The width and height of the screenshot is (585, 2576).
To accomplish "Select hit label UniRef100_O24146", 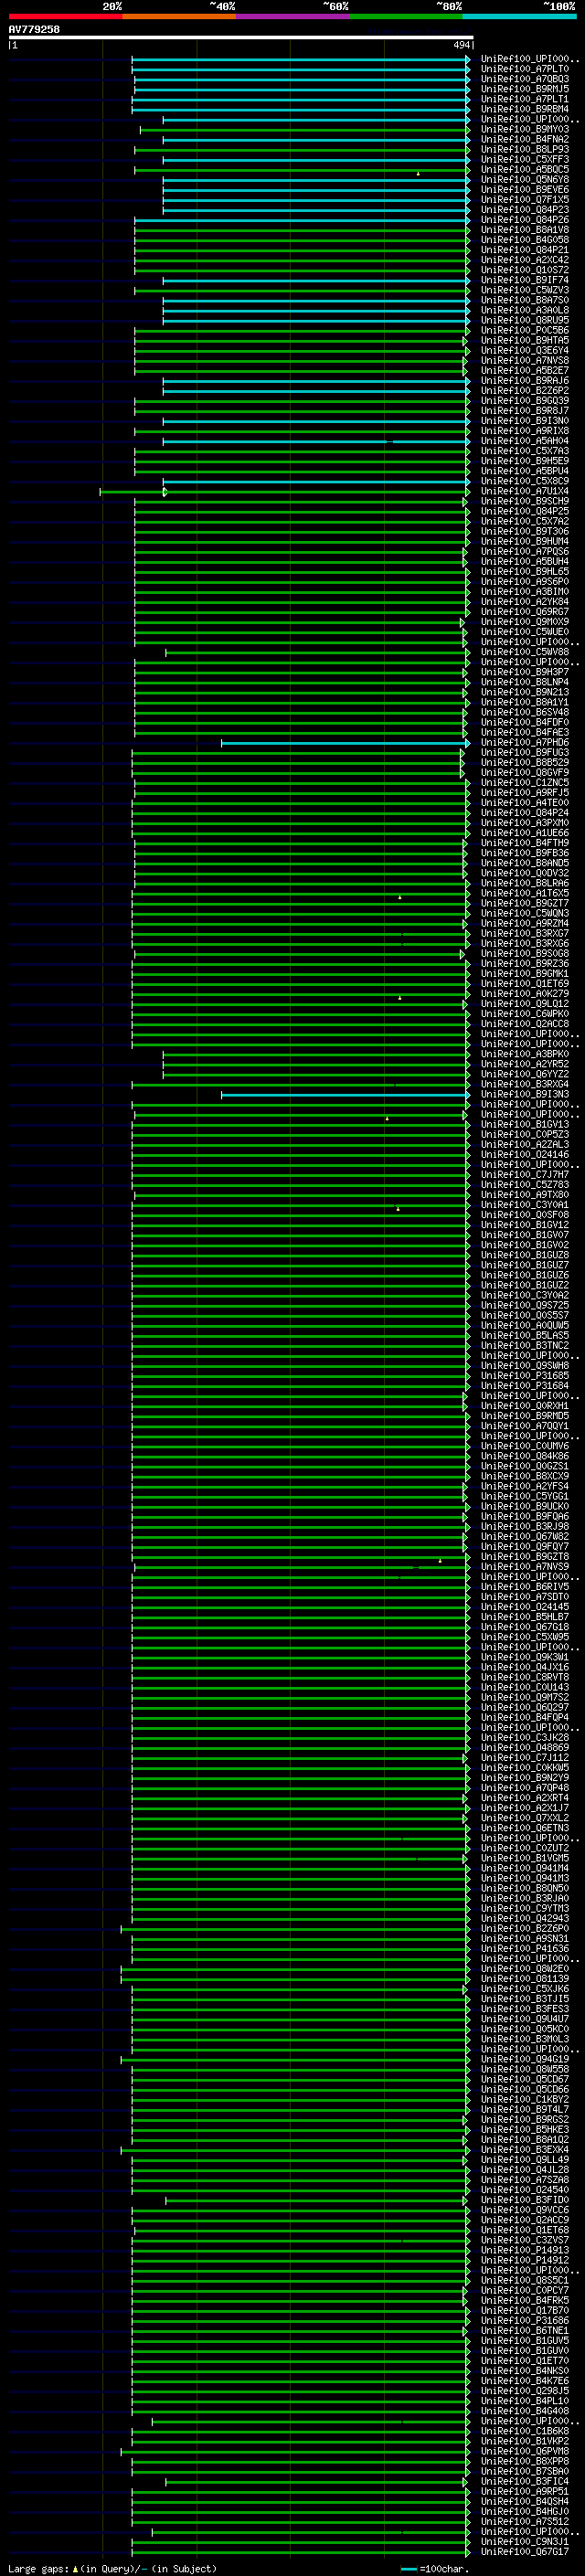I will pos(524,1154).
